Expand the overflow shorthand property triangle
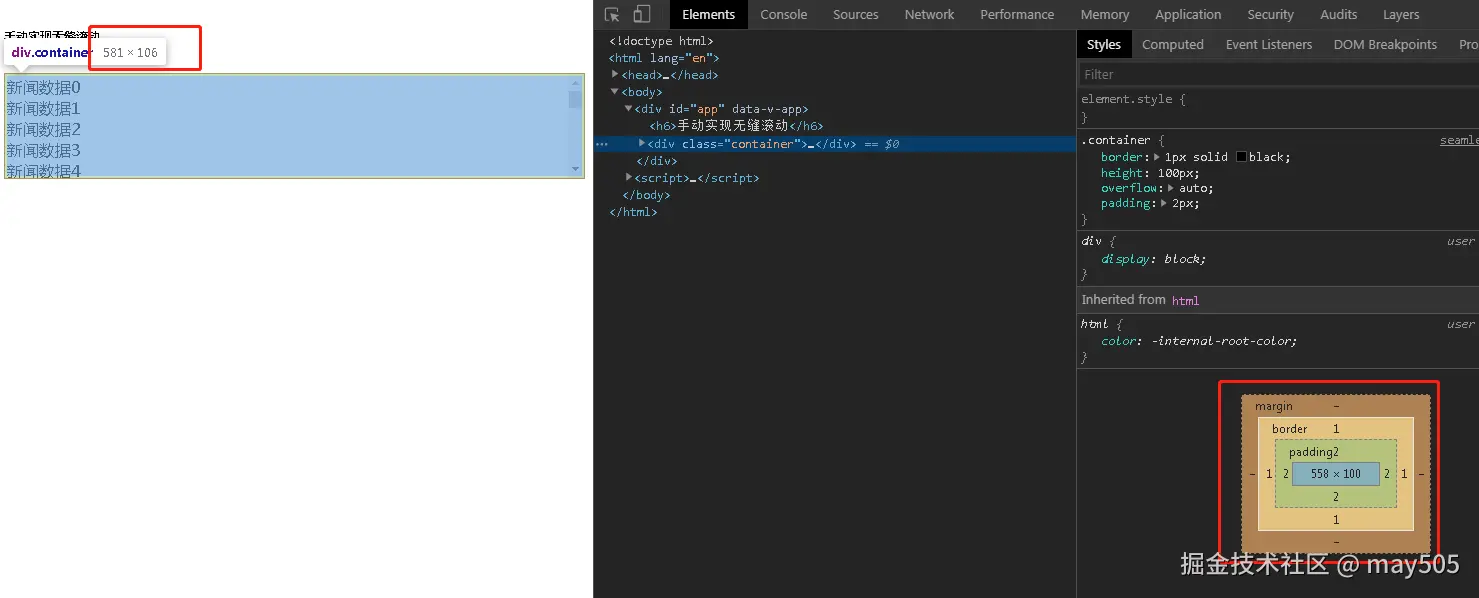 pos(1171,188)
